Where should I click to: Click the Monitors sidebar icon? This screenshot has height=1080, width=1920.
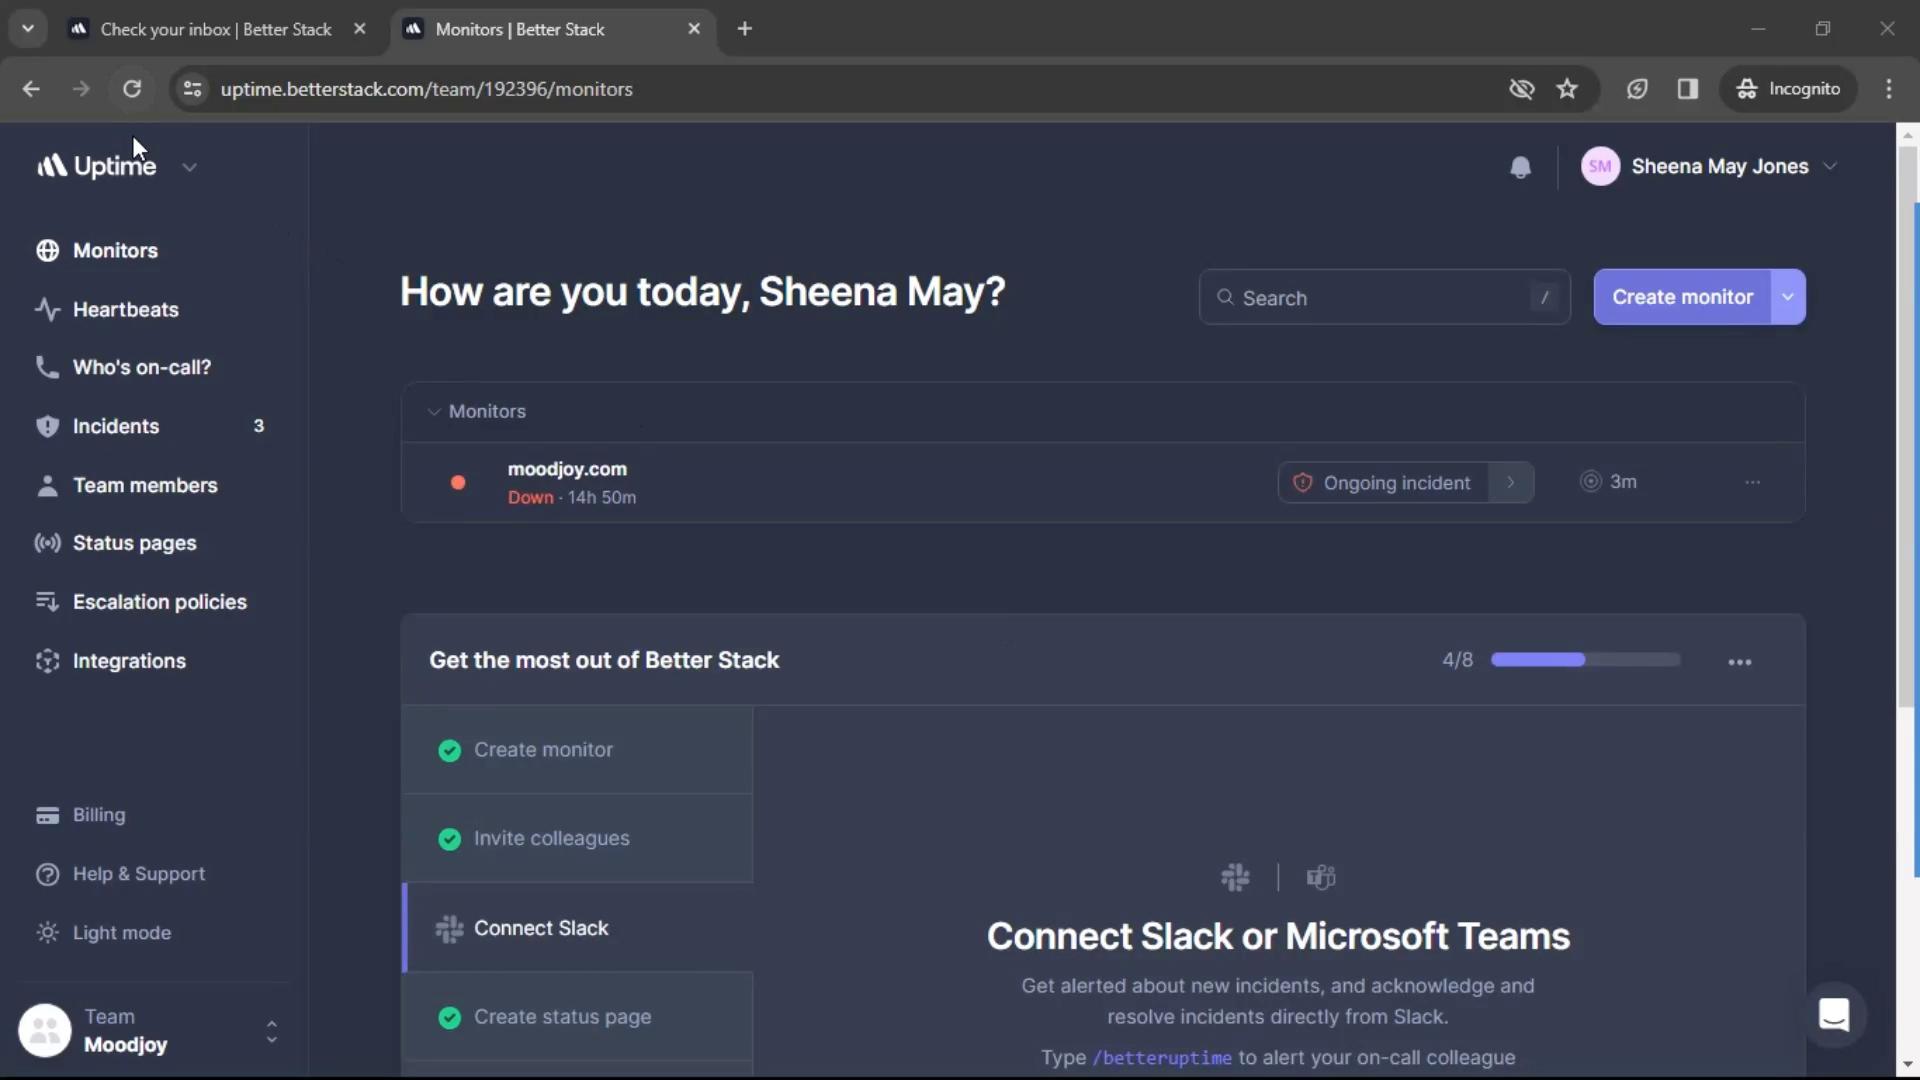pyautogui.click(x=46, y=251)
